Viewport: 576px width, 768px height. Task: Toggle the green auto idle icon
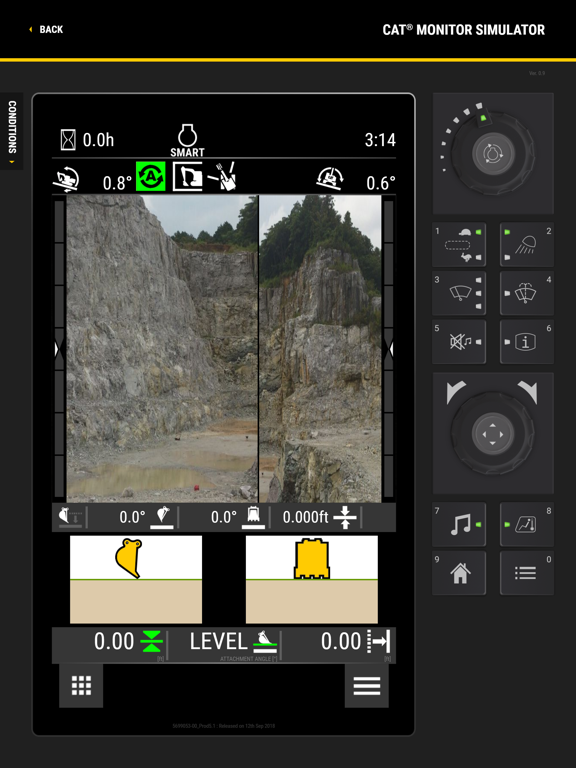pos(150,176)
